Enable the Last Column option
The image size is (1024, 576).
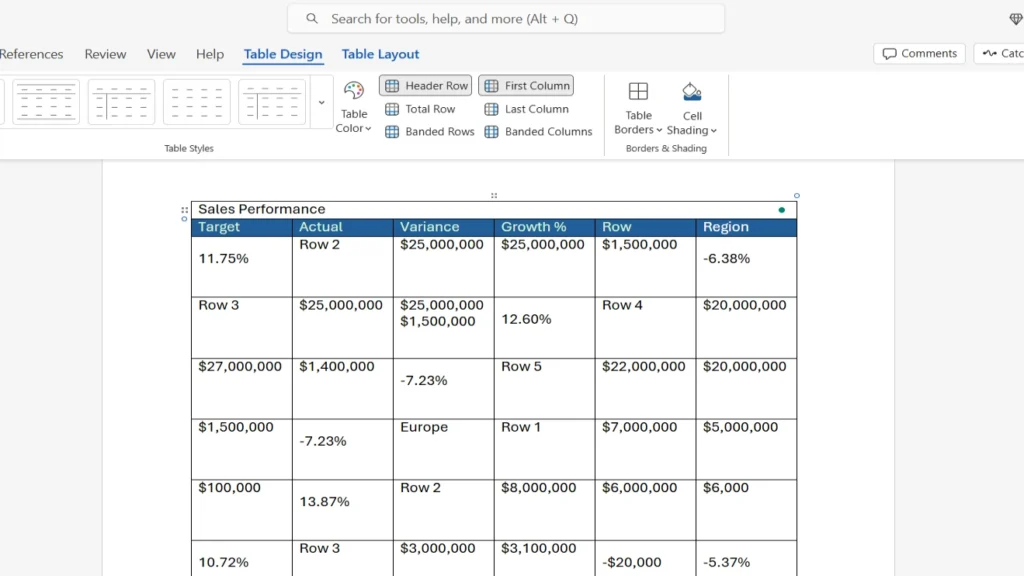point(526,109)
